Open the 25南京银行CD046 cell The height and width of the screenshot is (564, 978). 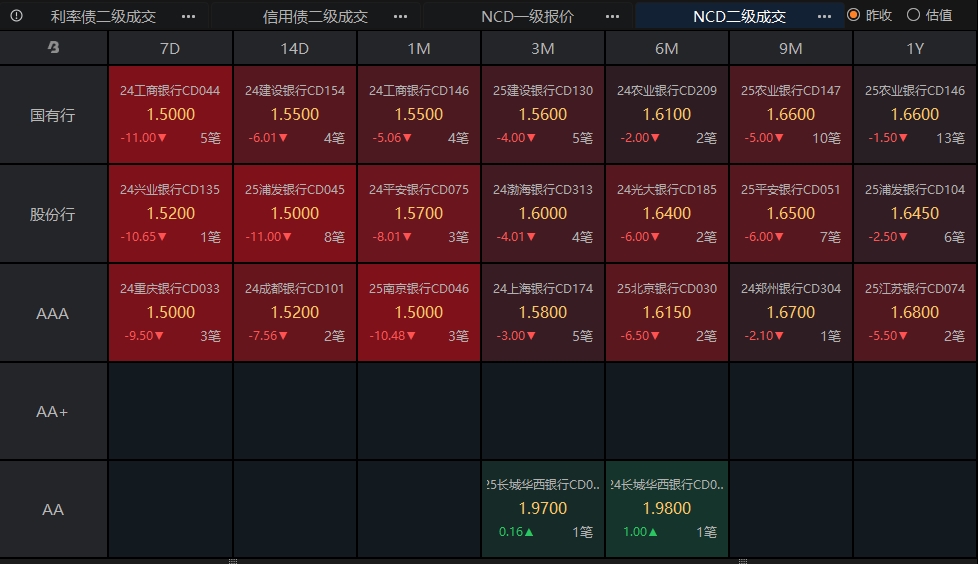click(x=419, y=313)
